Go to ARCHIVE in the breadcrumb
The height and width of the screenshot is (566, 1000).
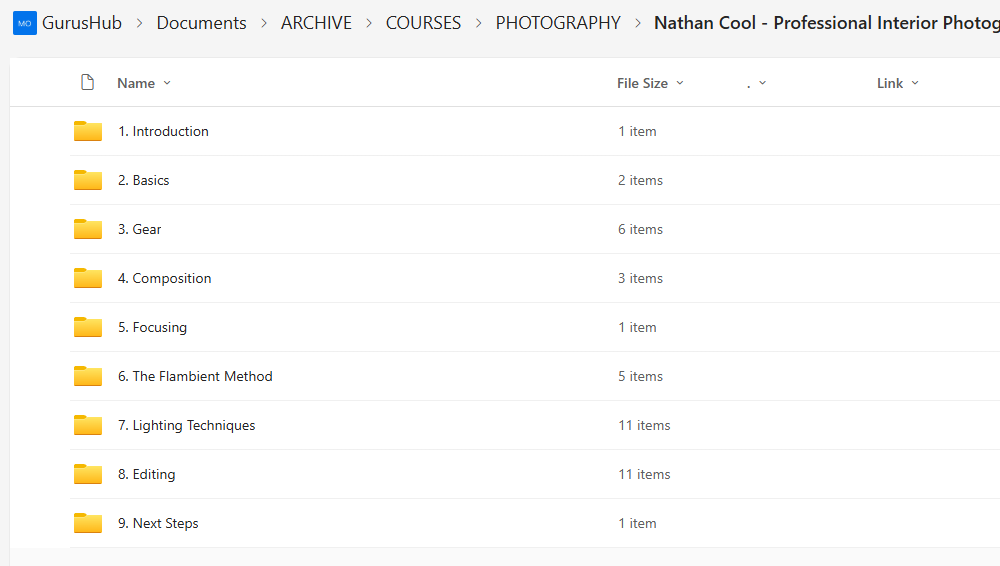[316, 23]
